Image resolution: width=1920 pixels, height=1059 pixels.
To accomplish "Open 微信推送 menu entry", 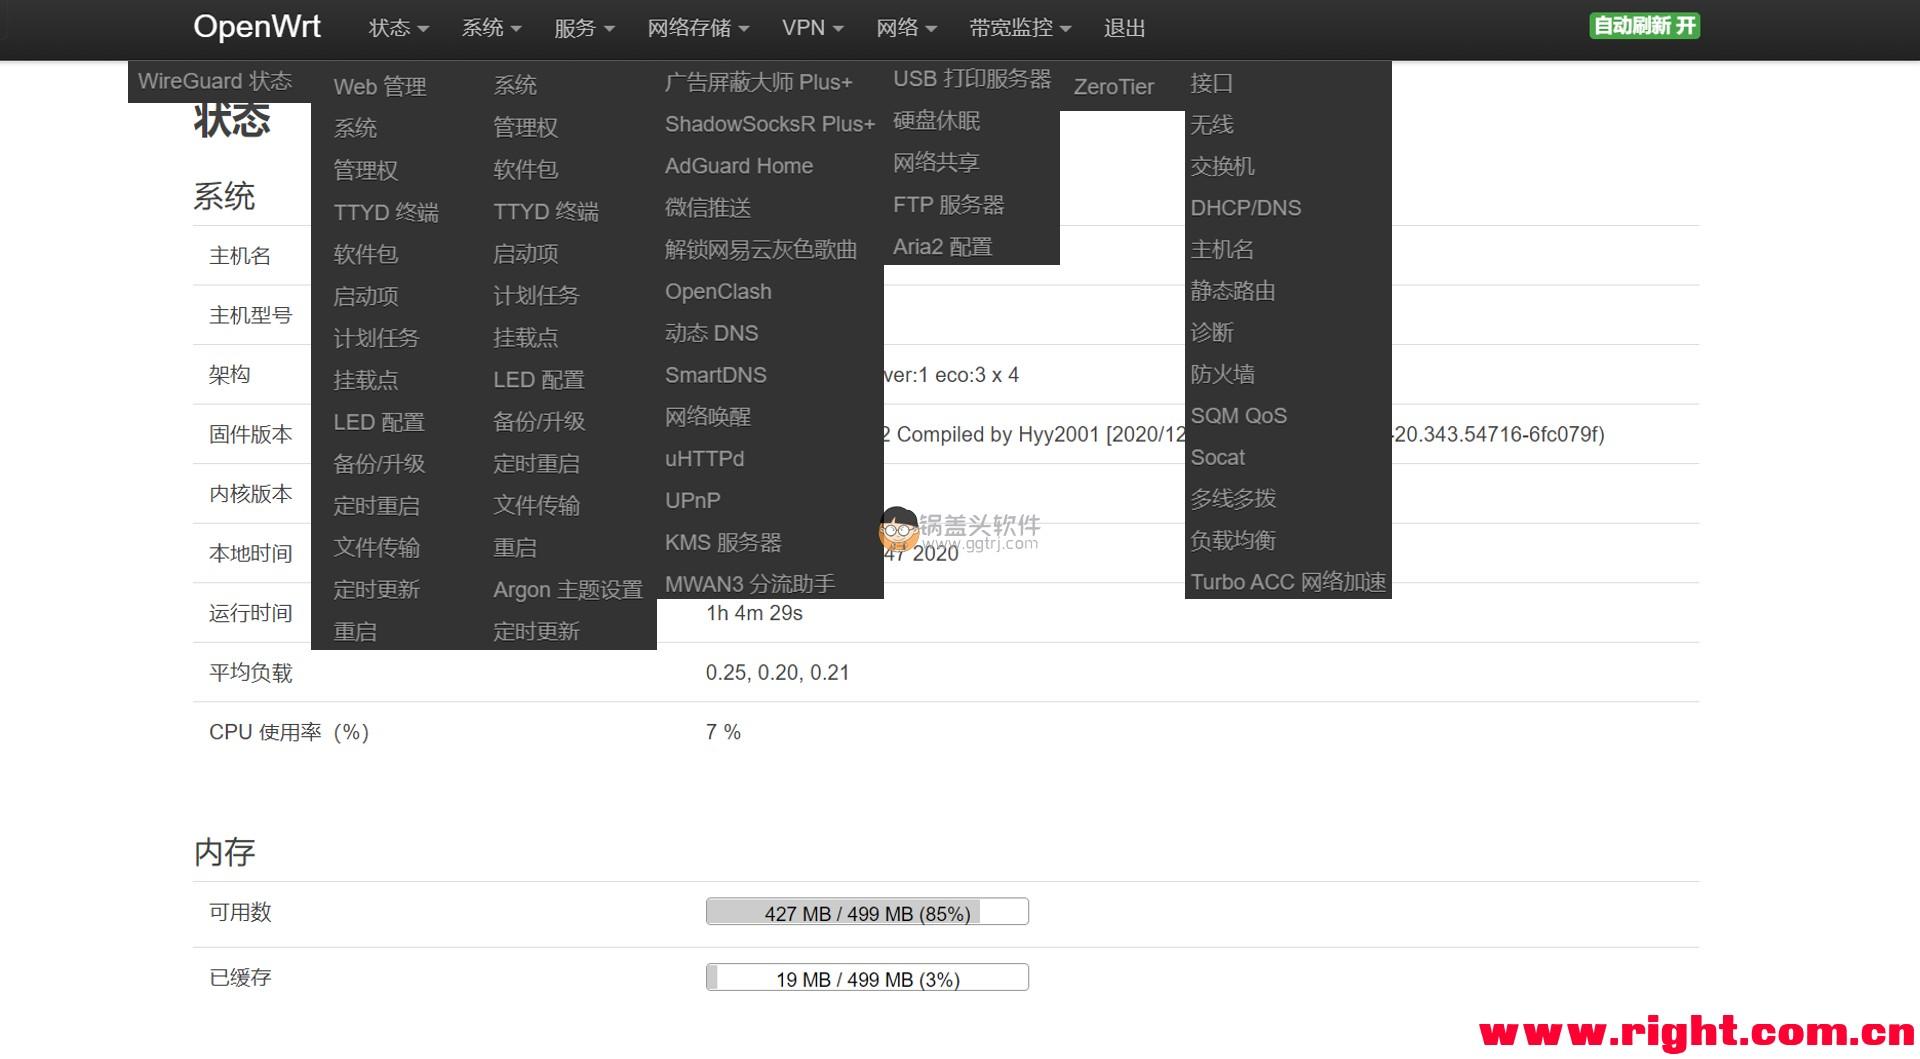I will tap(708, 207).
